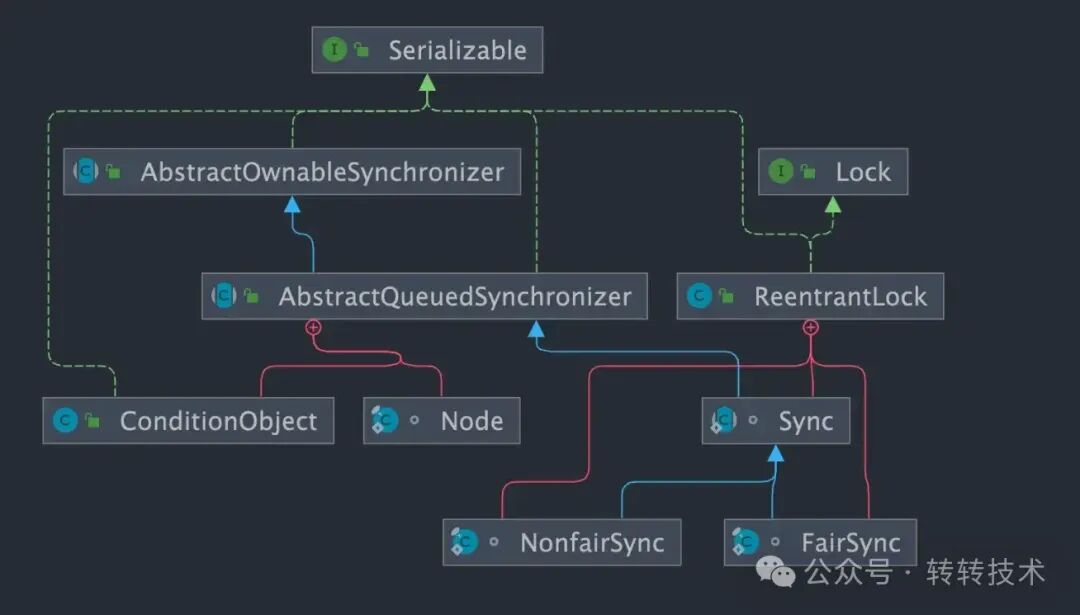Click the public-visibility icon on ReentrantLock
The width and height of the screenshot is (1080, 615).
coord(726,296)
